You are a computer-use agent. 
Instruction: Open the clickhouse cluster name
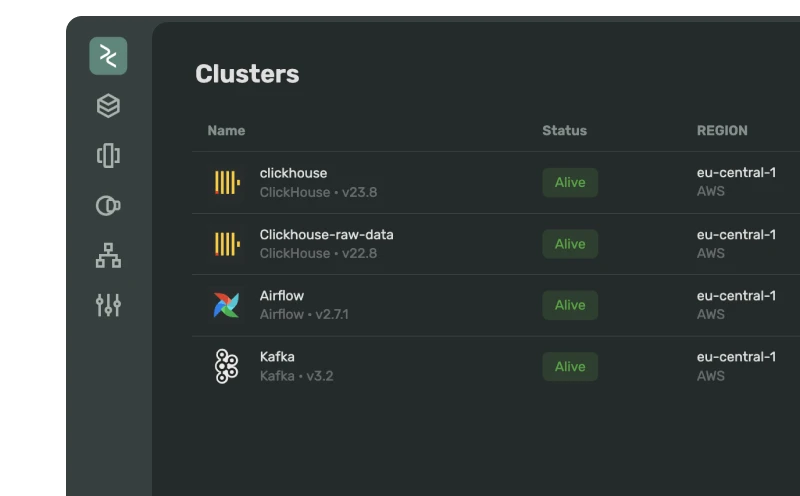pos(293,173)
